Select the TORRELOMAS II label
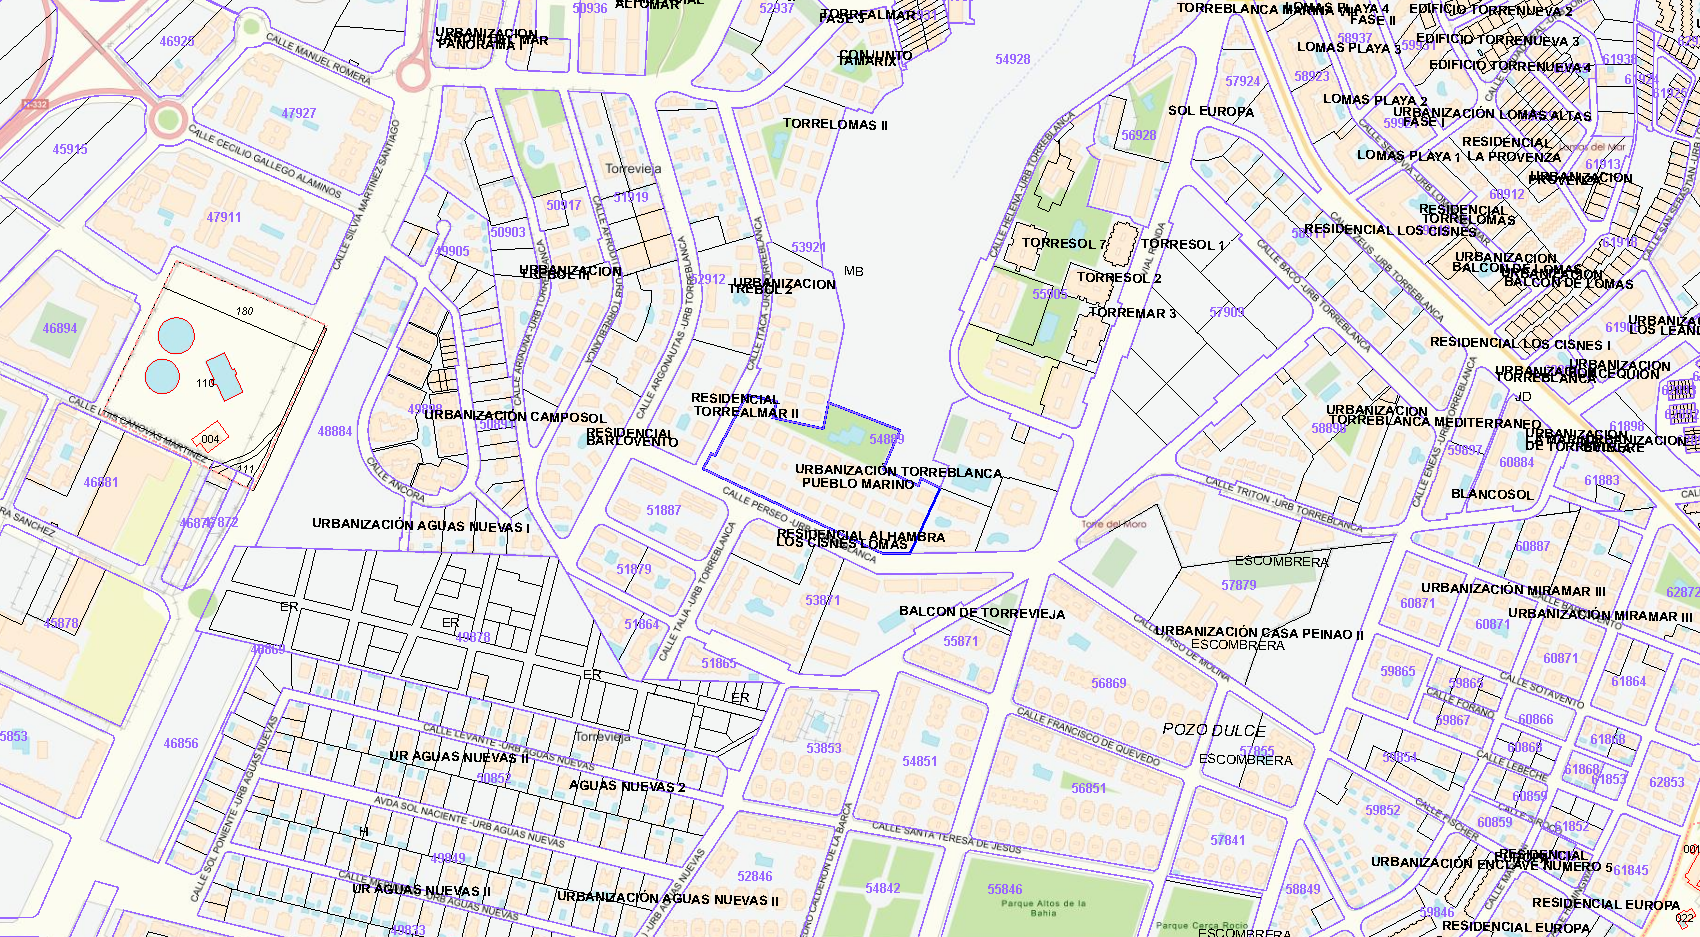The height and width of the screenshot is (937, 1700). 834,125
